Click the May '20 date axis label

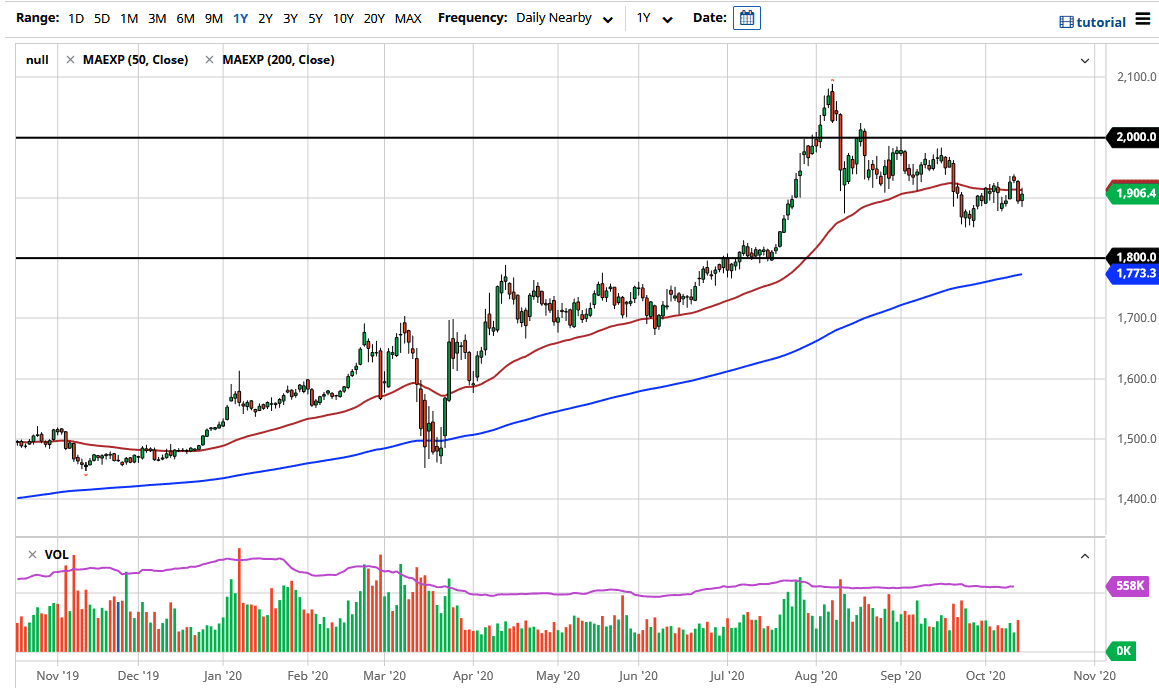558,676
